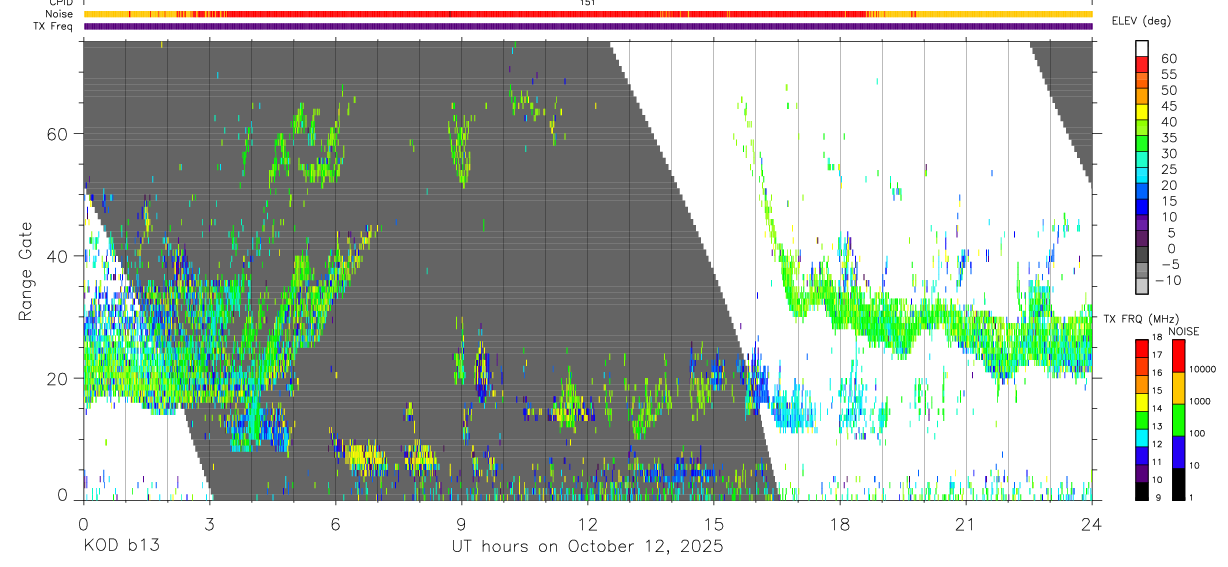Click the '45' label in the ELEV legend

pyautogui.click(x=1169, y=106)
